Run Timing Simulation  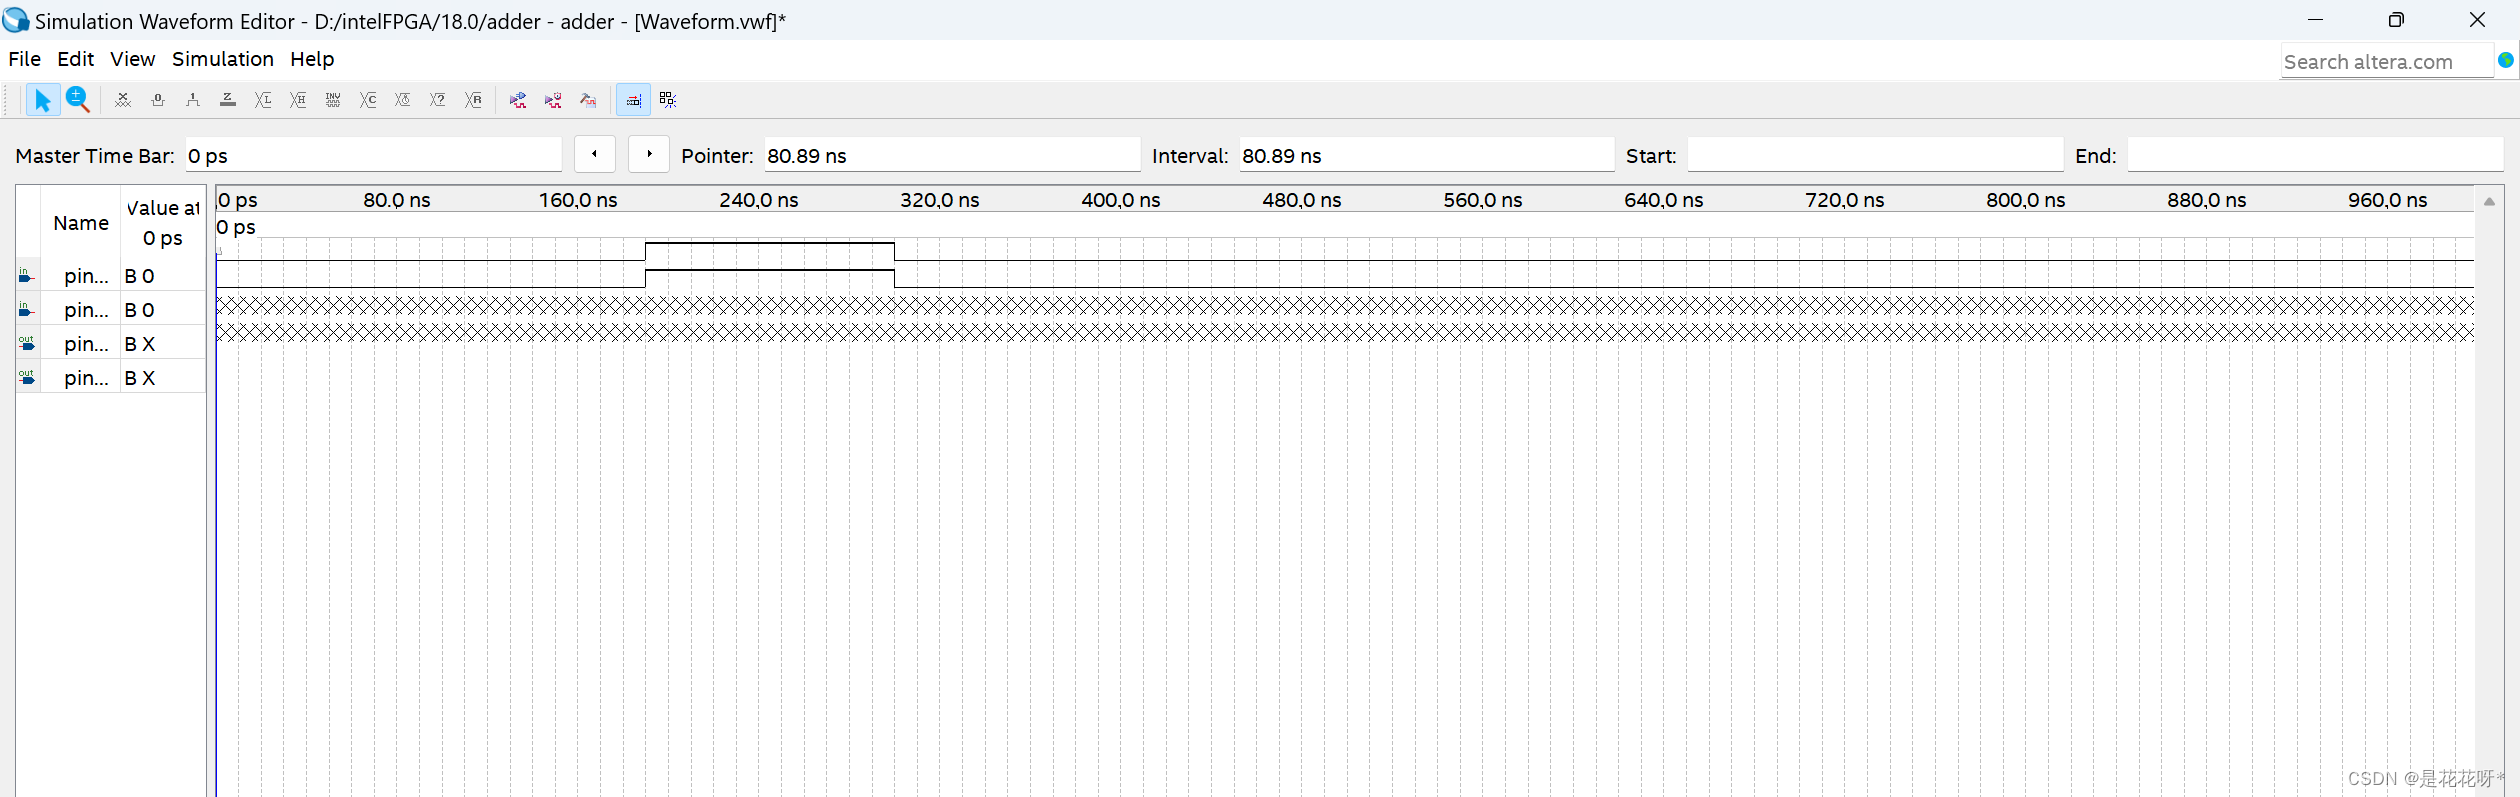553,100
